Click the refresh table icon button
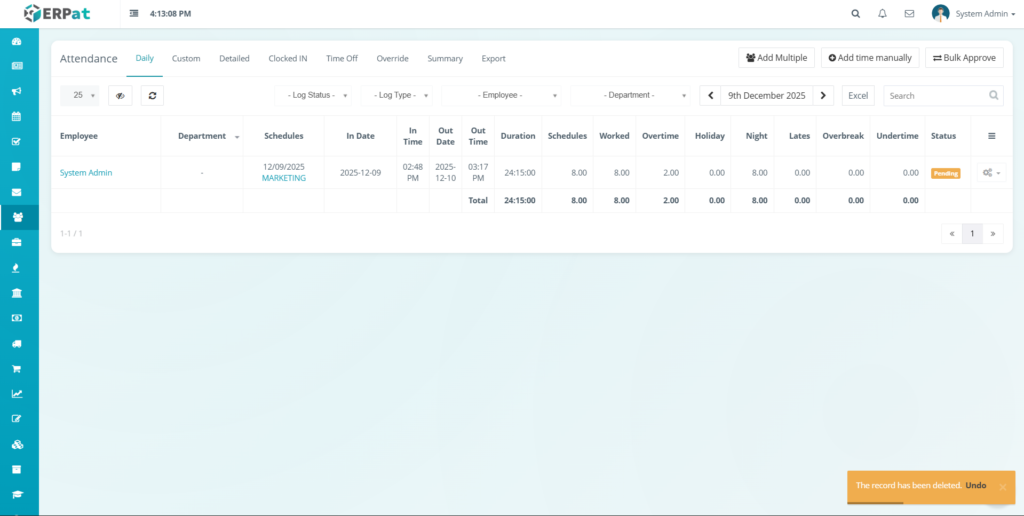Viewport: 1024px width, 516px height. pos(152,95)
